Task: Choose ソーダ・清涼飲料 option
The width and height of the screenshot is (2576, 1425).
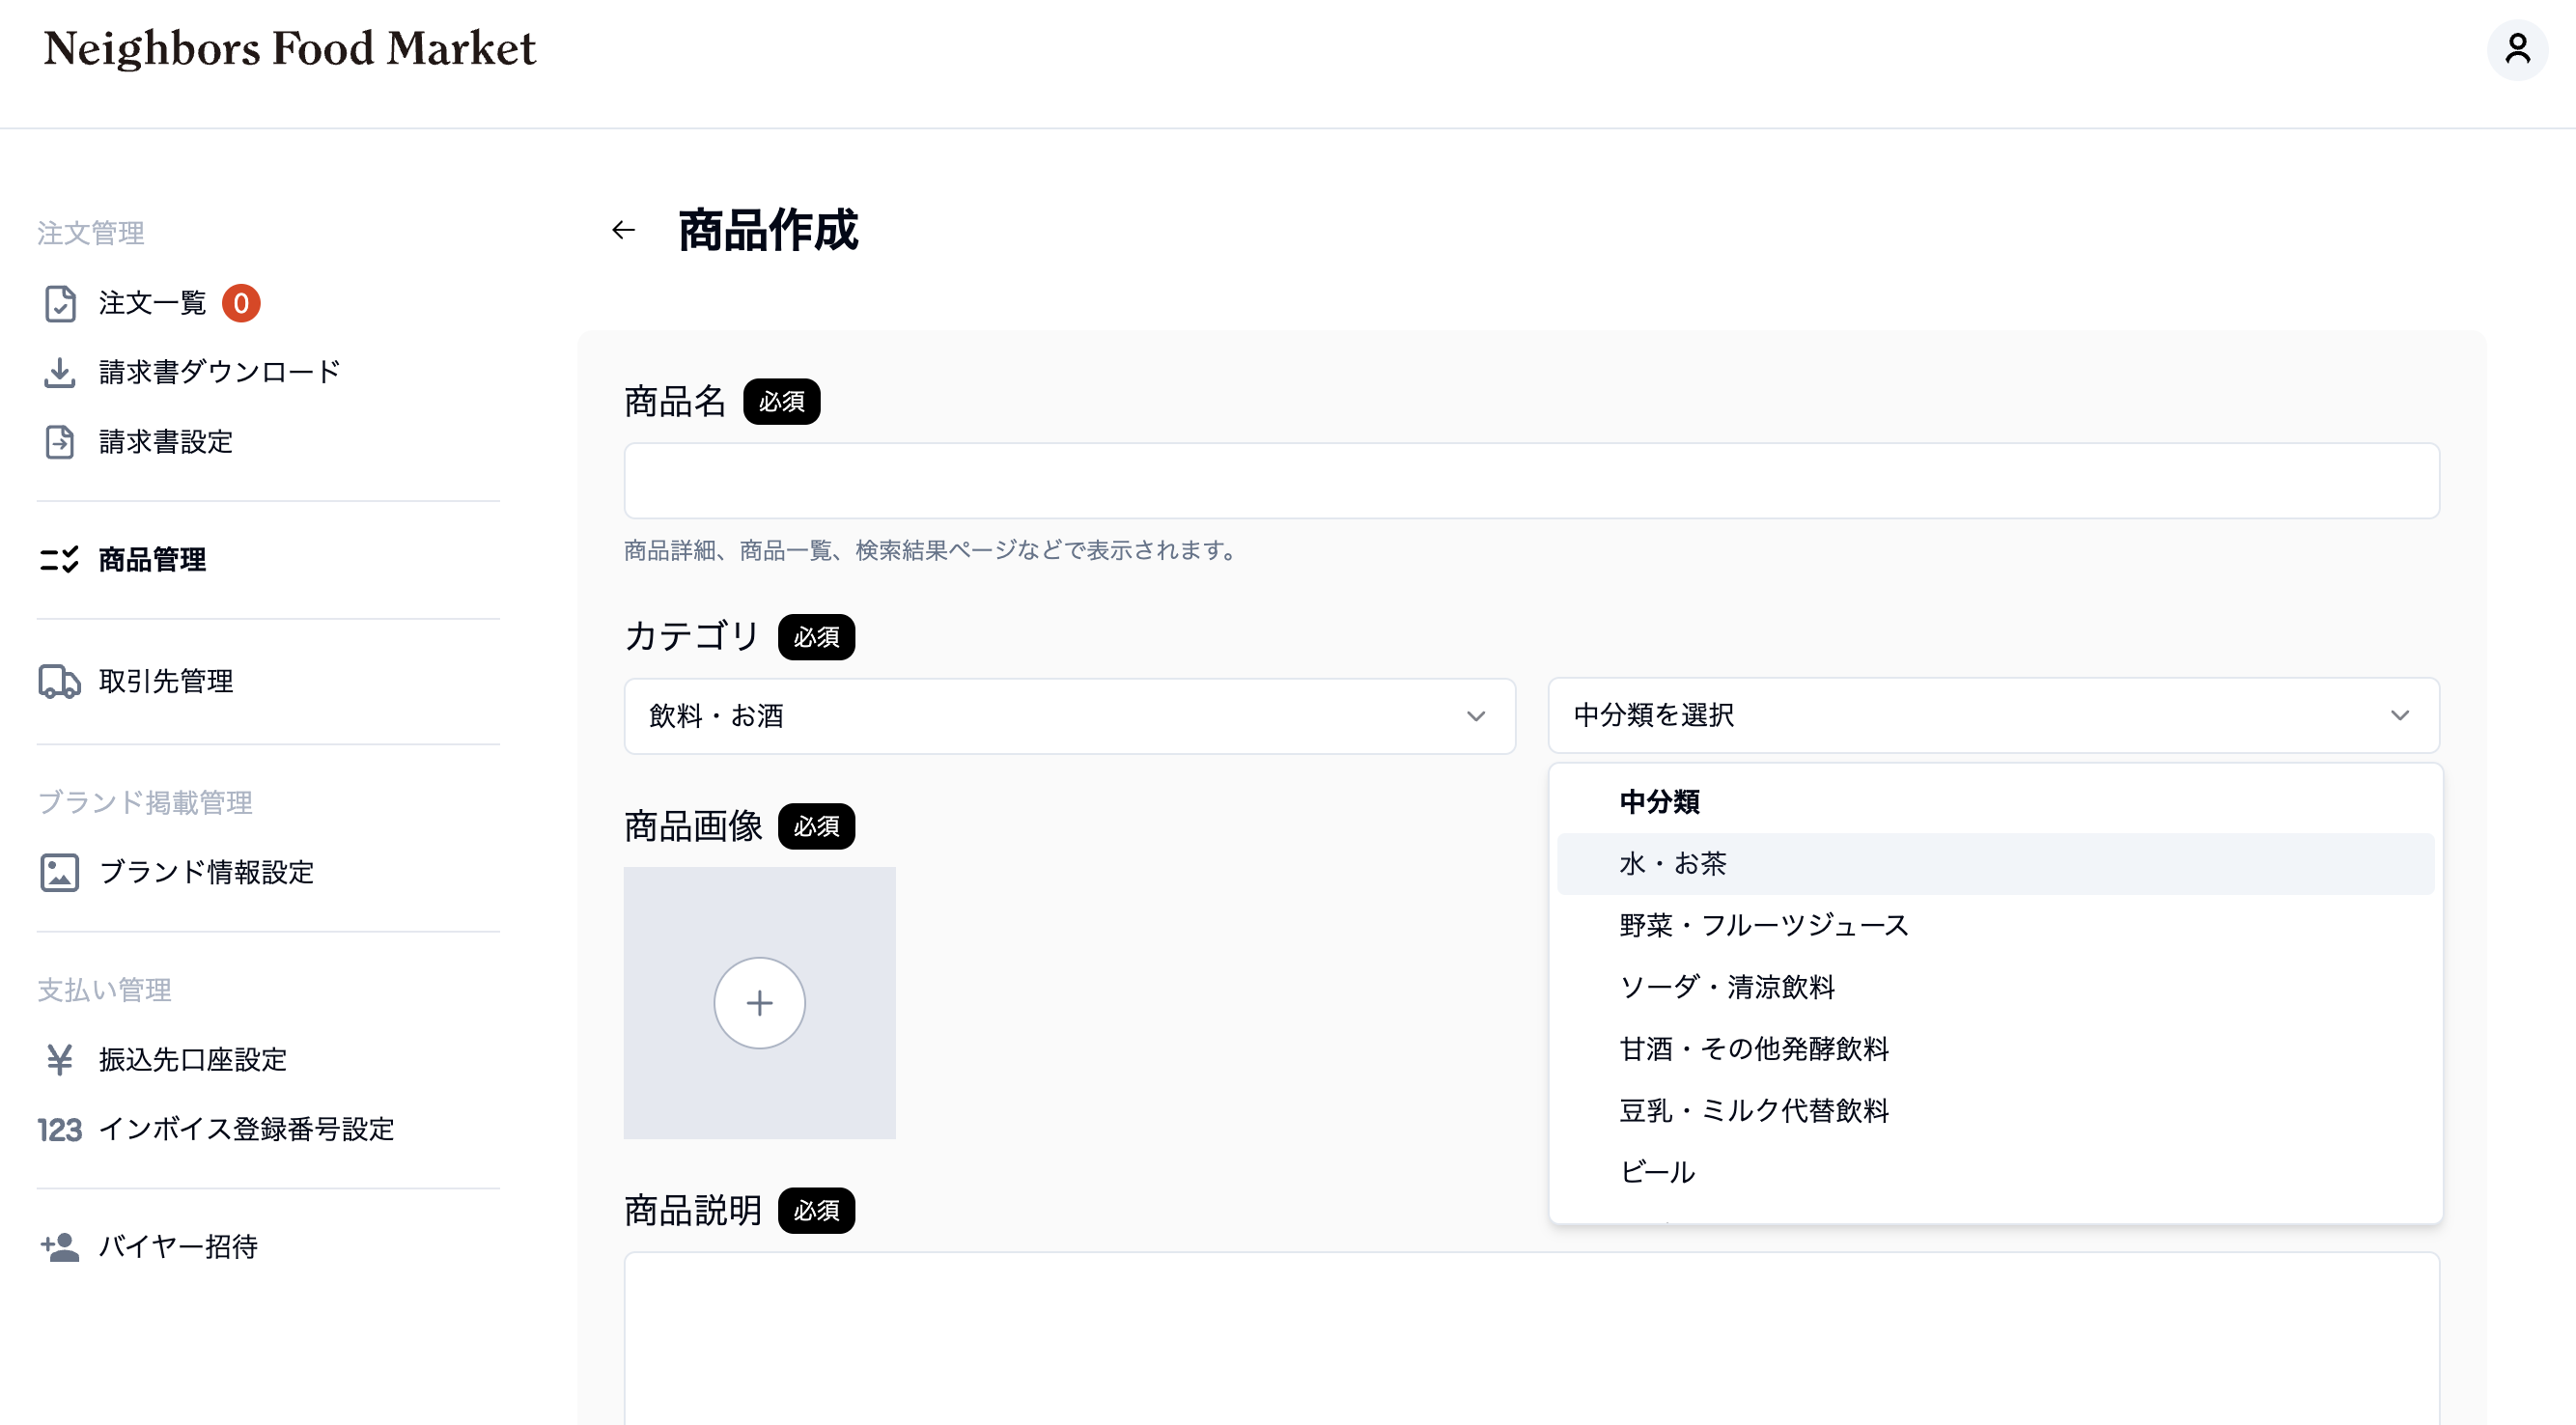Action: coord(1995,987)
